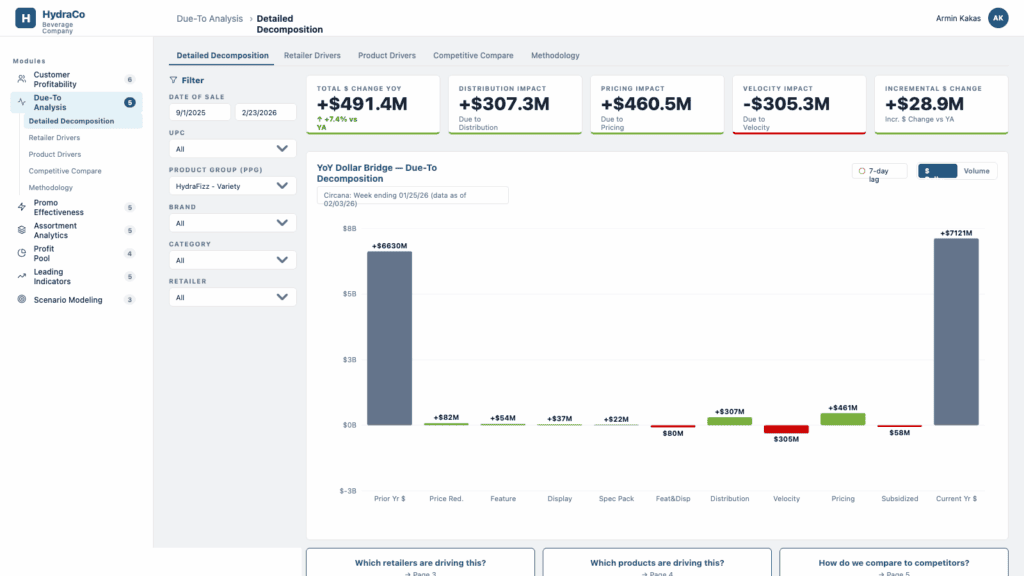The image size is (1024, 576).
Task: Click the Customer Profitability people icon
Action: [x=22, y=80]
